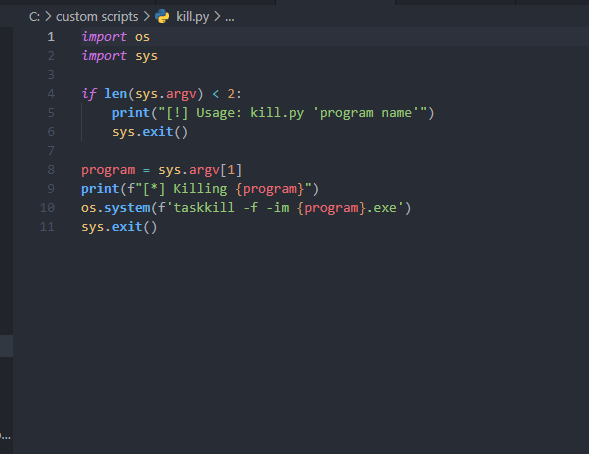The image size is (589, 454).
Task: Expand chevron after "custom scripts" breadcrumb
Action: [146, 17]
